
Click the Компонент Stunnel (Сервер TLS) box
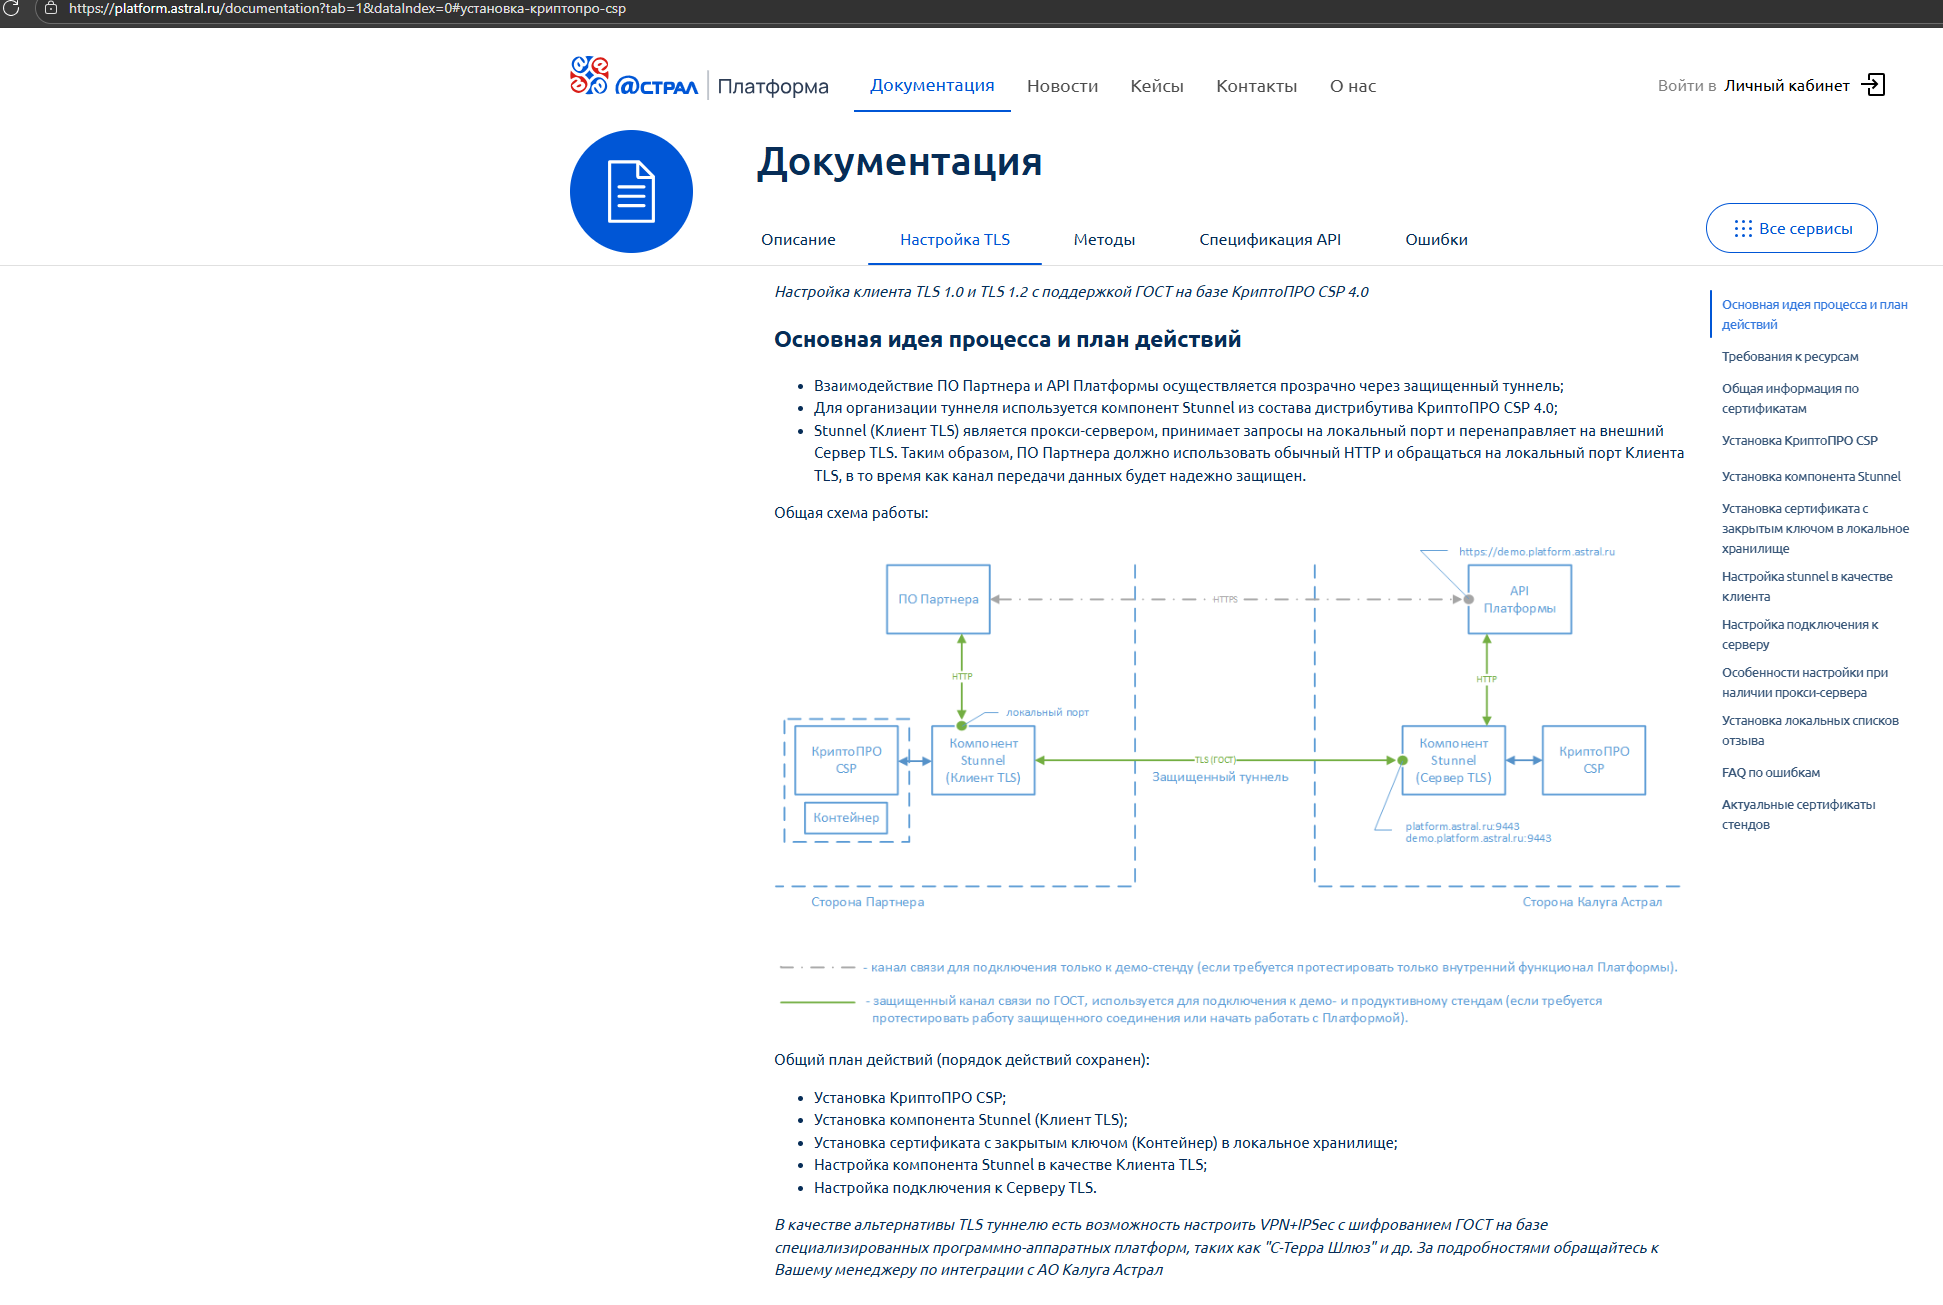[1453, 760]
